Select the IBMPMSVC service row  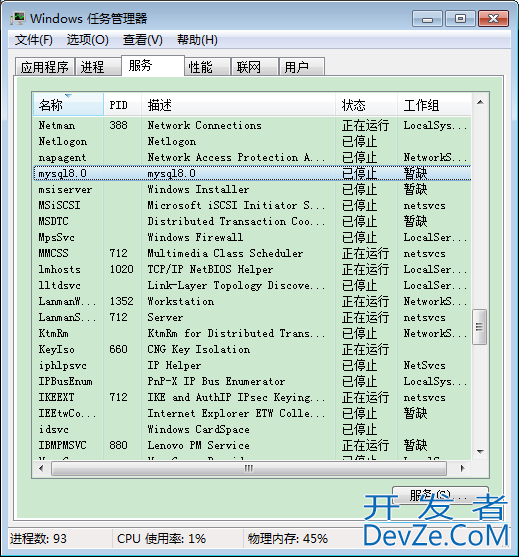(x=252, y=445)
